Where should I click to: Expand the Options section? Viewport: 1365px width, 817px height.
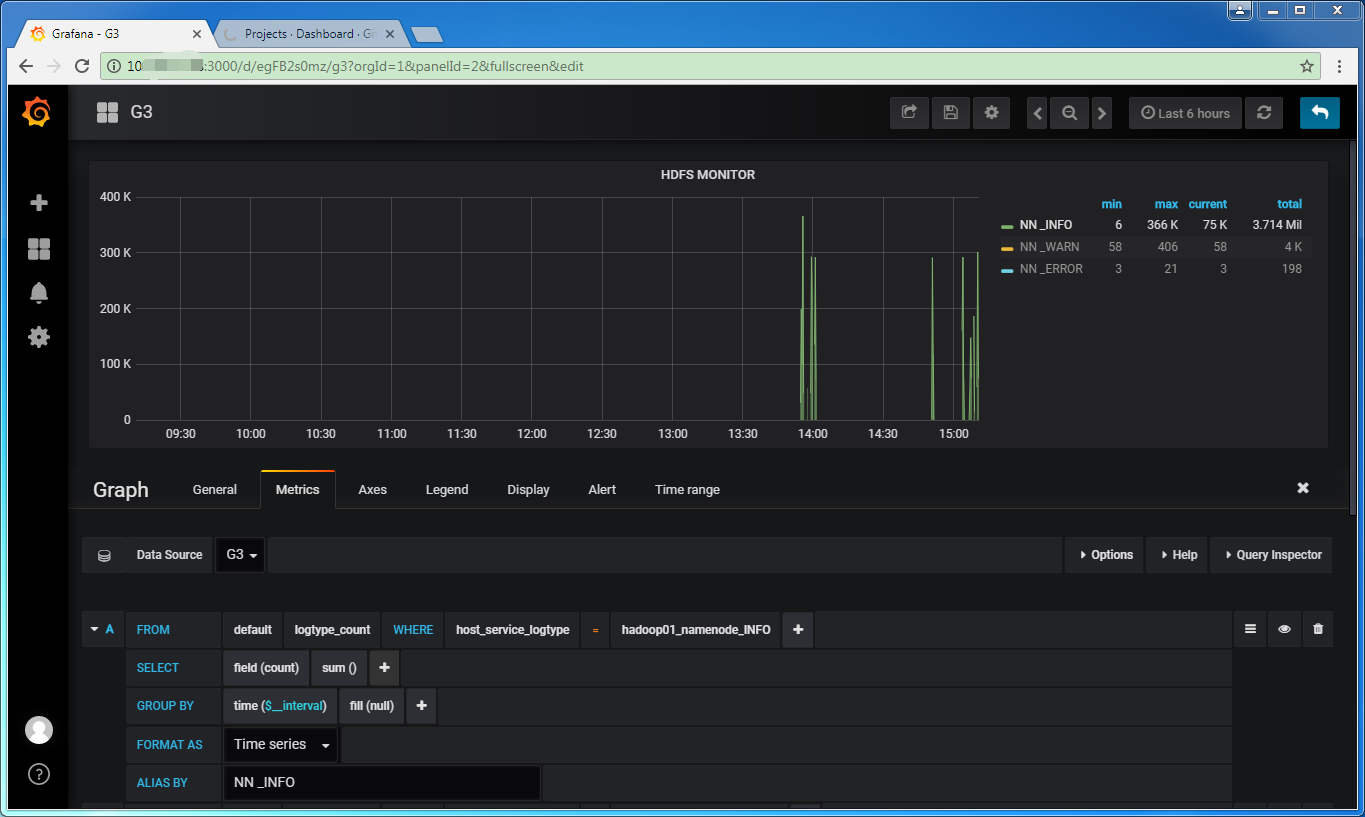(1105, 555)
